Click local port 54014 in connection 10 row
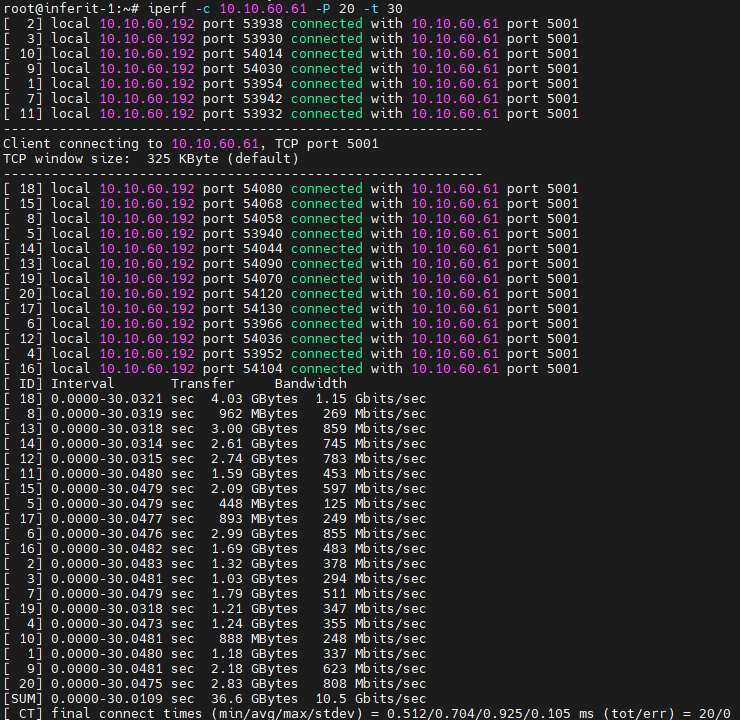Viewport: 740px width, 720px height. click(x=263, y=54)
